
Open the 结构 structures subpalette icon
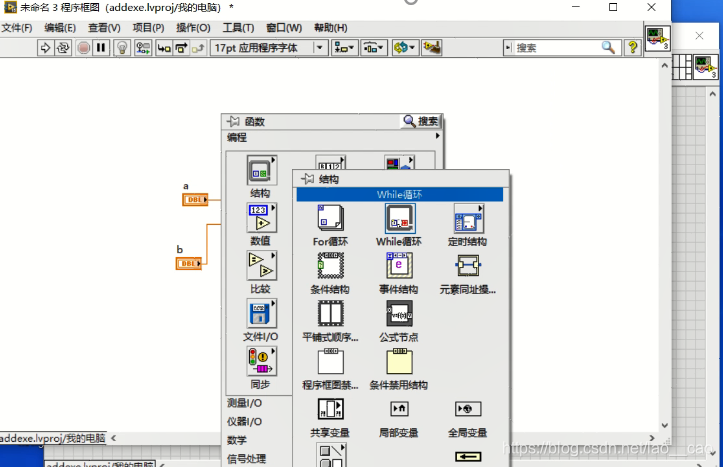pos(261,171)
